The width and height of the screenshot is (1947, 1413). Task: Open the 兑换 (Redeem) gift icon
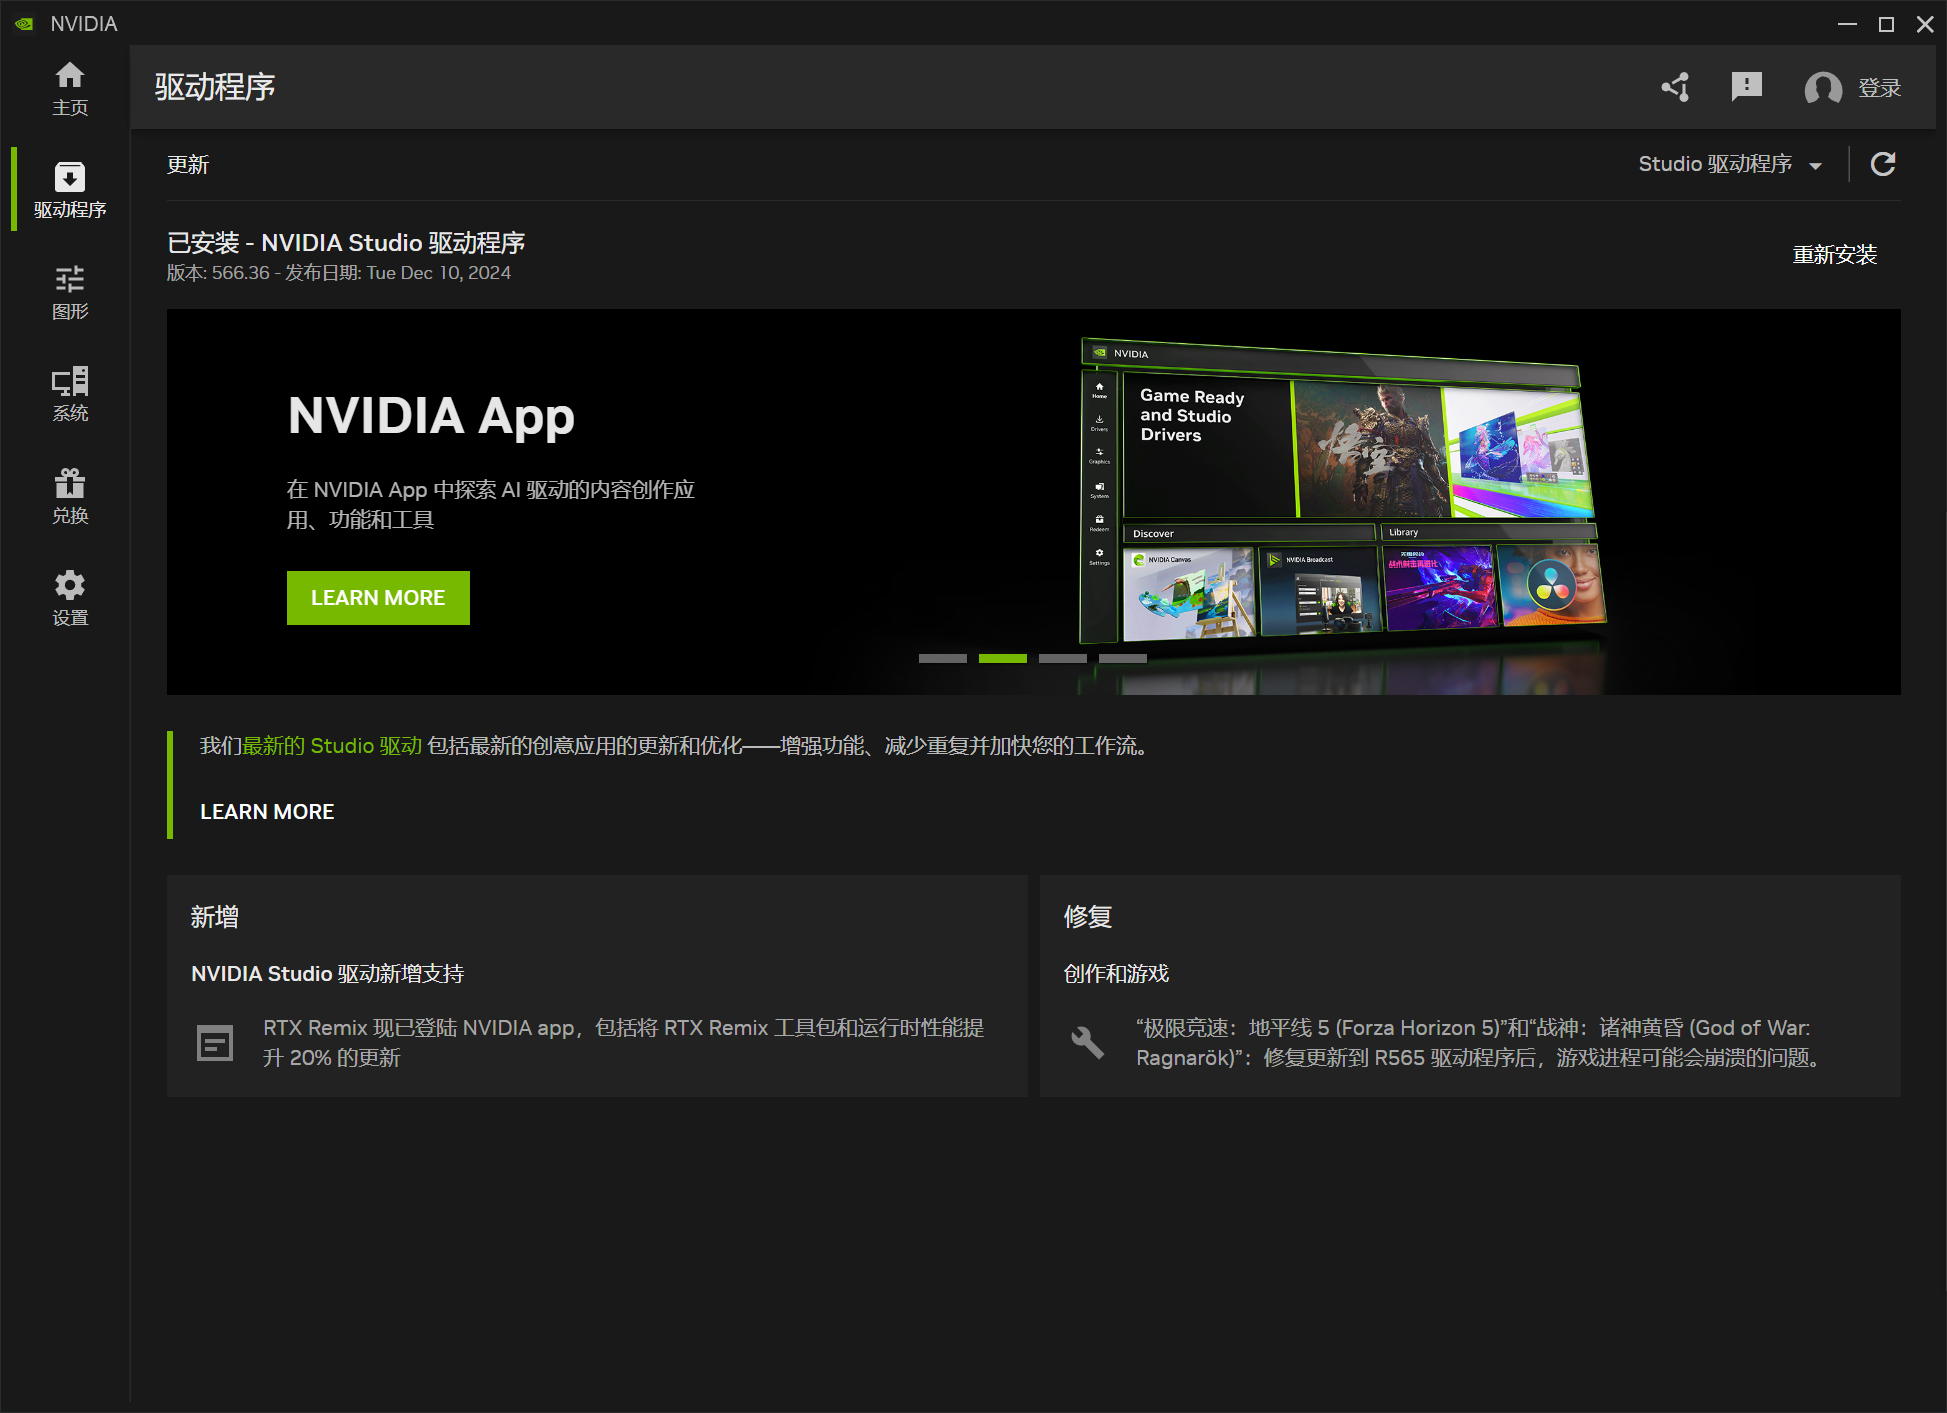69,495
